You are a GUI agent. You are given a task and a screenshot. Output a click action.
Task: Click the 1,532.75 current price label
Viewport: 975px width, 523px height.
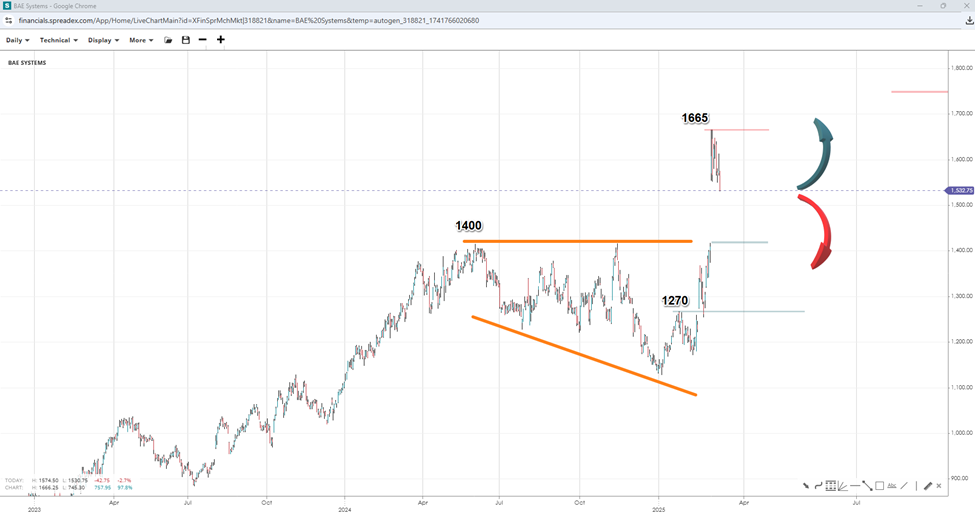[x=959, y=190]
